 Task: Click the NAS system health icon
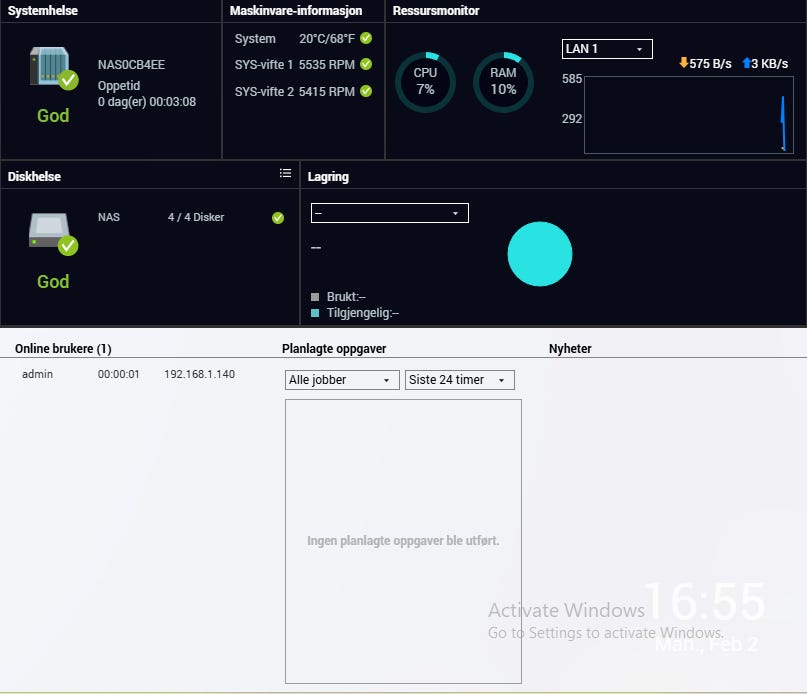(54, 68)
